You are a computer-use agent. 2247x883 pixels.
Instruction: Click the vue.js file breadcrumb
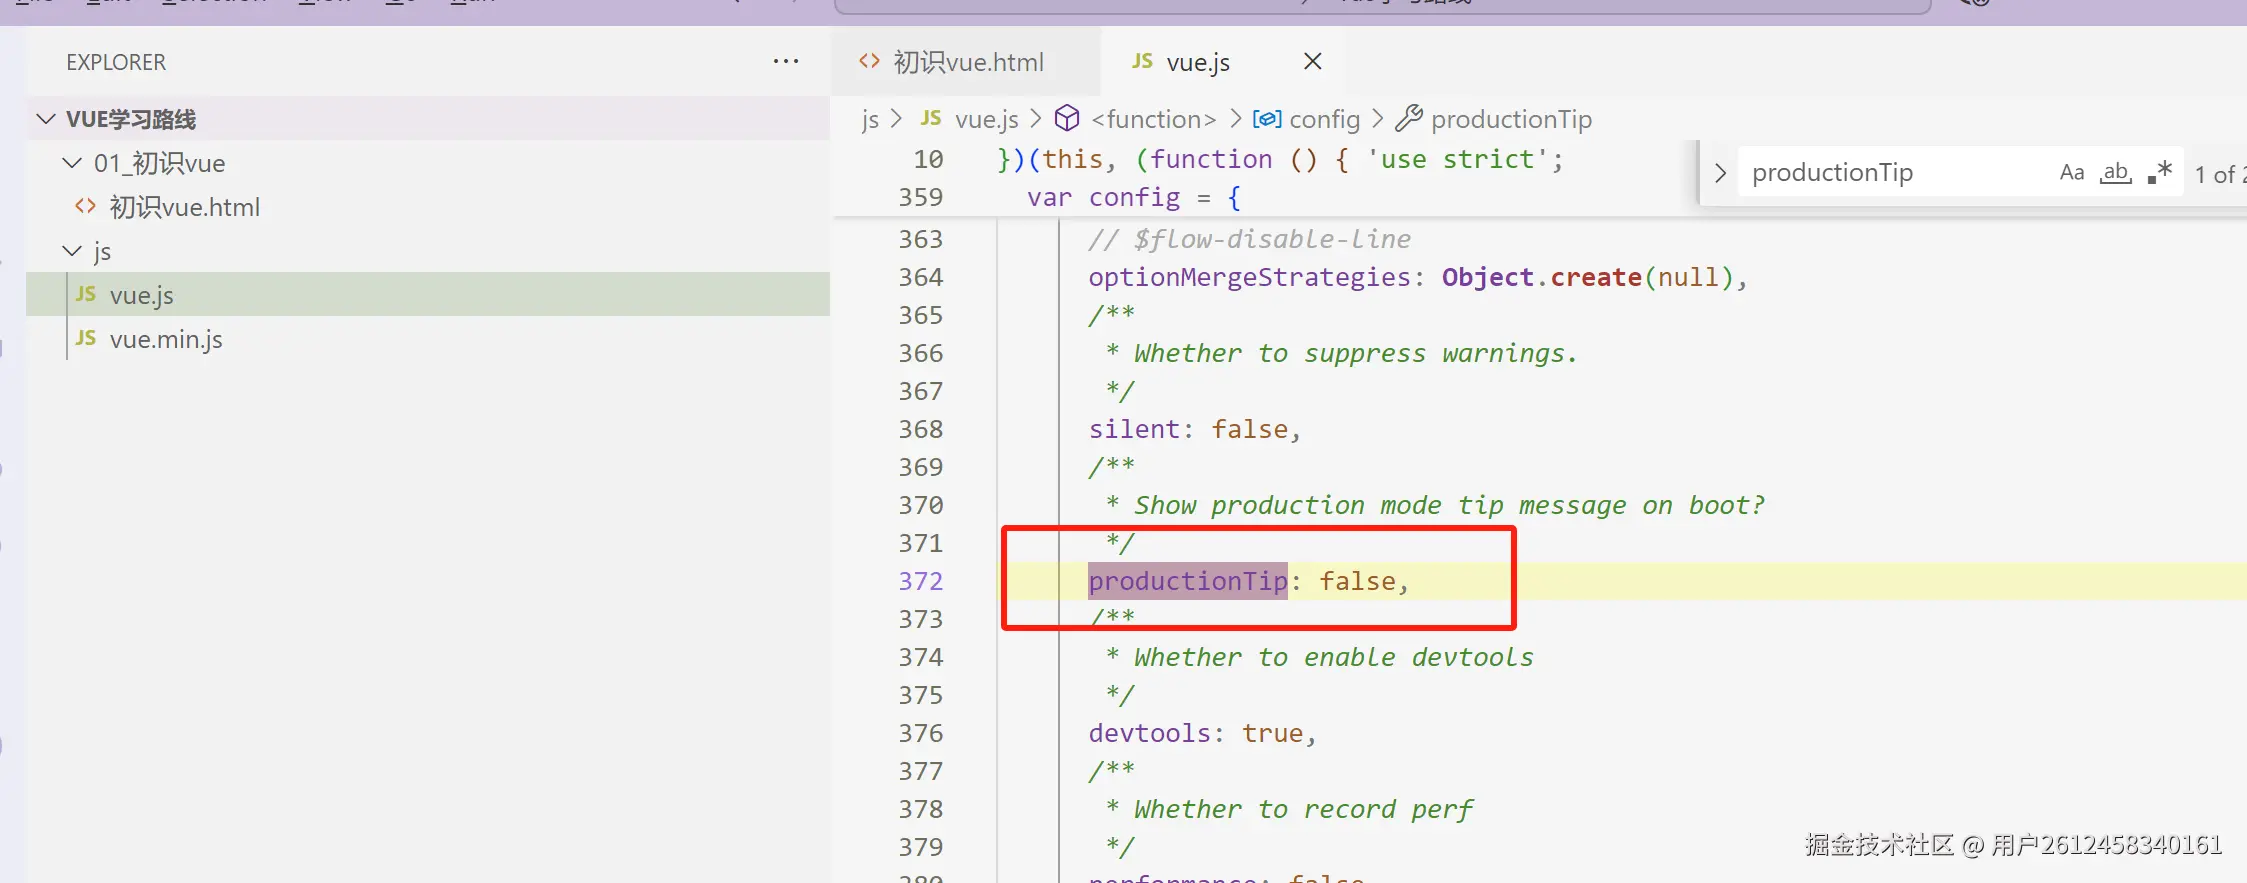click(969, 119)
